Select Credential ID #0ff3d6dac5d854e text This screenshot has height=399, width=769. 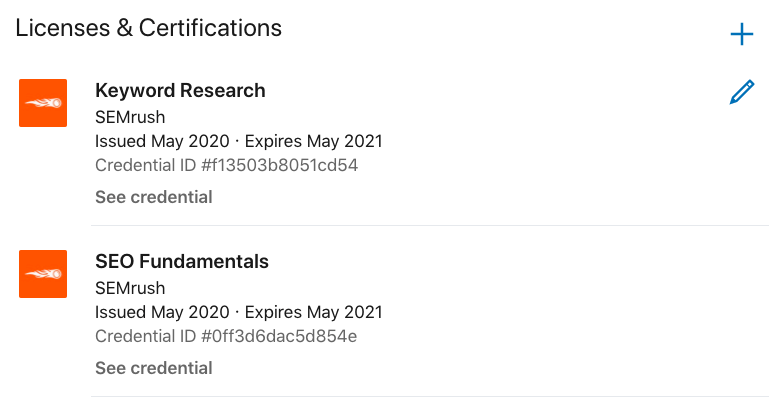click(226, 336)
